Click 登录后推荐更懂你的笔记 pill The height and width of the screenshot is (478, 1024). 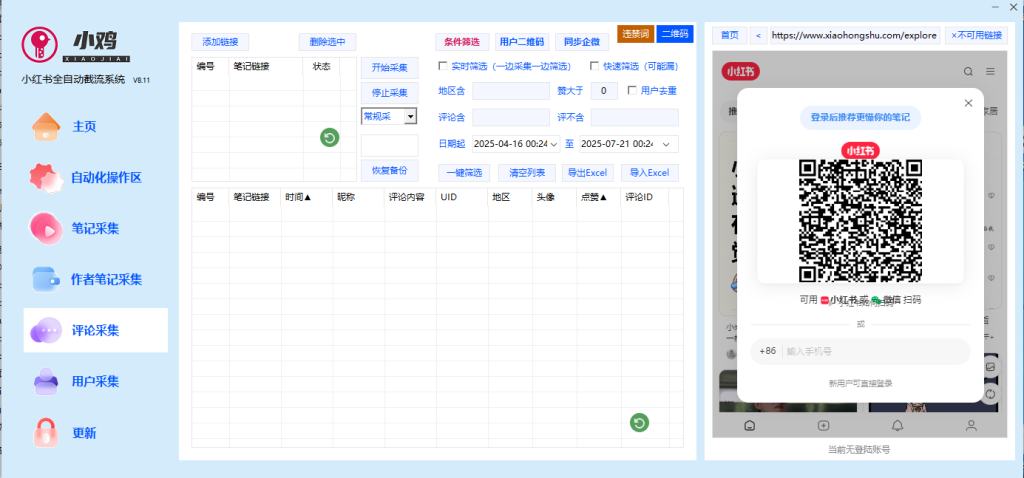pos(860,118)
